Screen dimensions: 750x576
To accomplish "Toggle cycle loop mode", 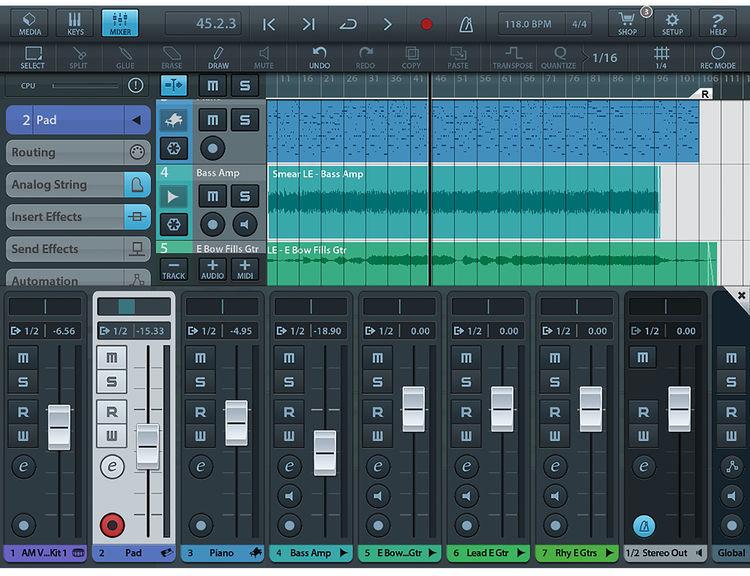I will click(x=348, y=24).
